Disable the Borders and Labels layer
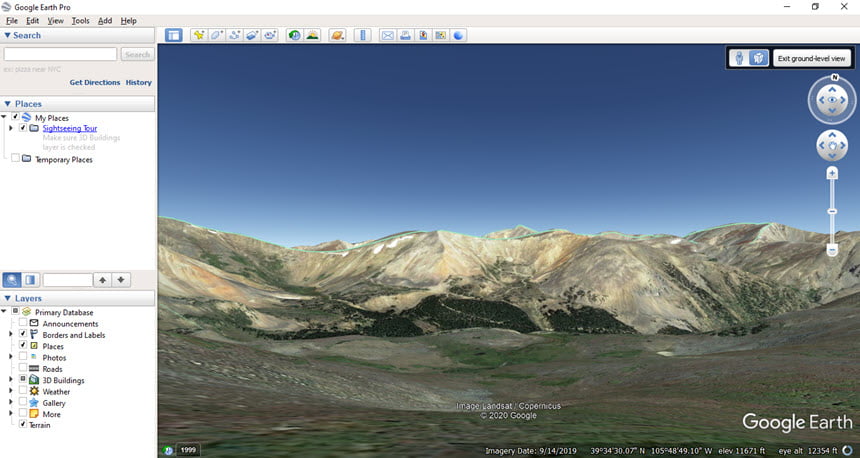The height and width of the screenshot is (458, 860). (x=23, y=333)
